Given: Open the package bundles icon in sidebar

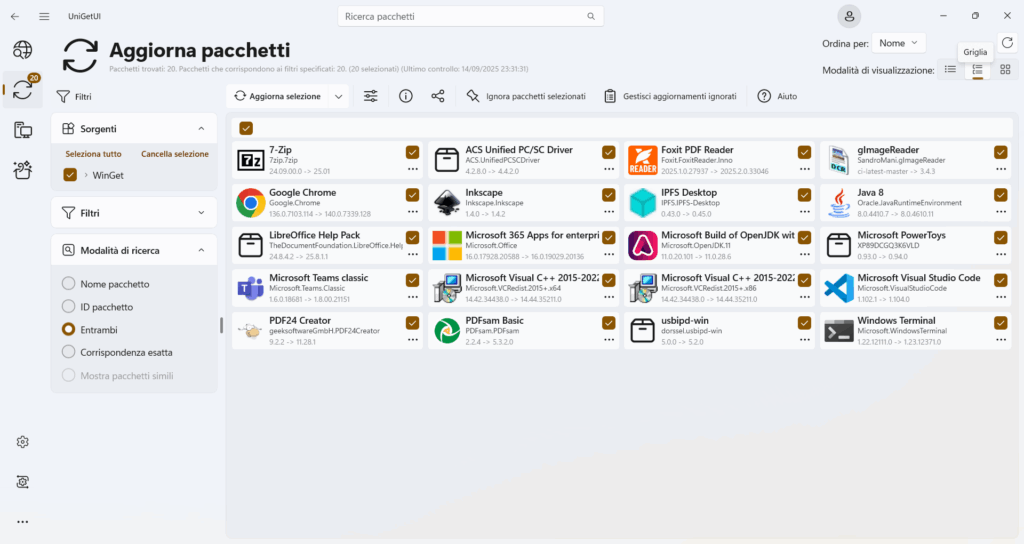Looking at the screenshot, I should (x=23, y=170).
